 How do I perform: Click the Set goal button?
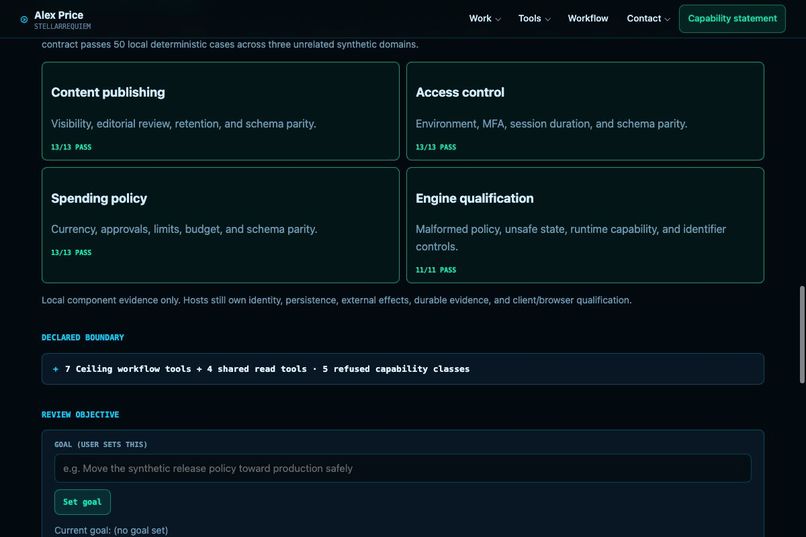click(82, 502)
